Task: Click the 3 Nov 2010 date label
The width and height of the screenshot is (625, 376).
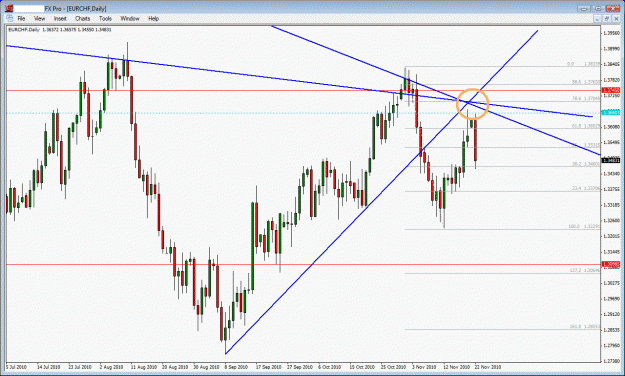Action: (x=424, y=367)
